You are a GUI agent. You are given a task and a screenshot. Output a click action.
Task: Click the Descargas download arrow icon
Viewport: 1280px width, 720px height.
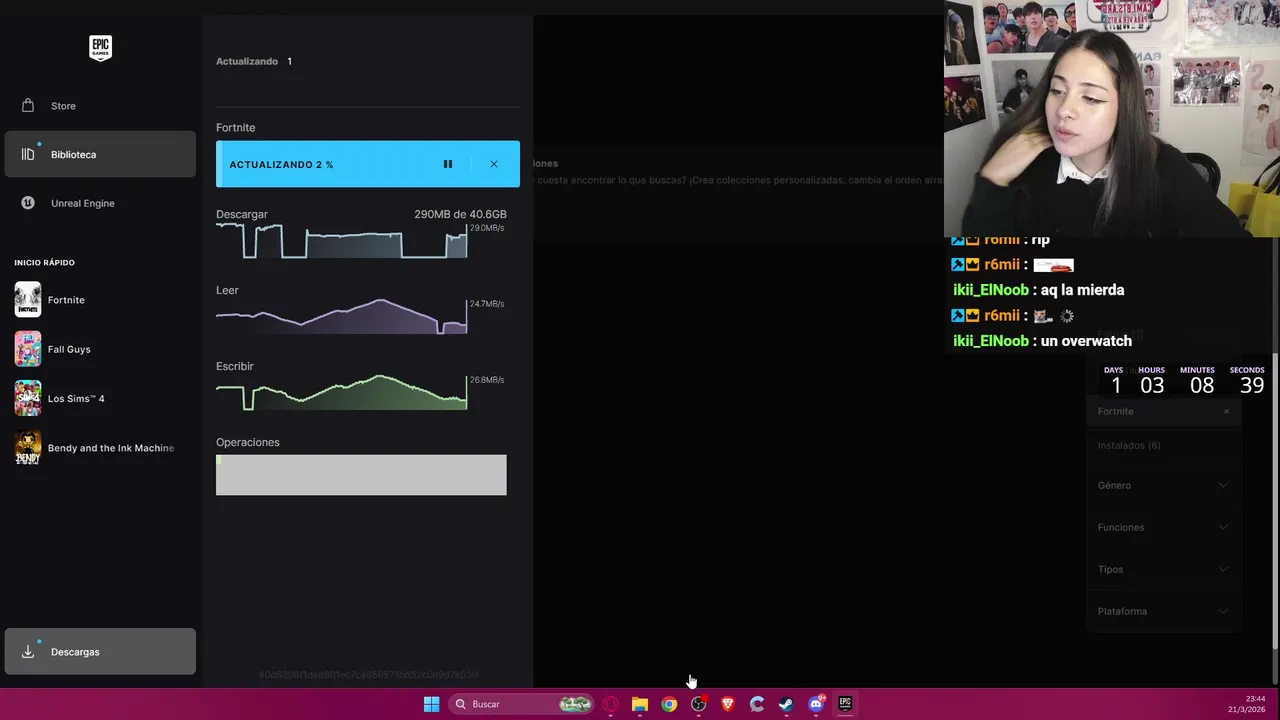coord(28,651)
